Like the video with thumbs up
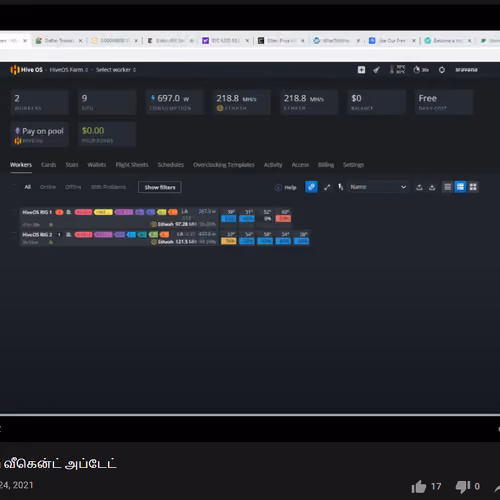Screen dimensions: 500x500 [419, 487]
